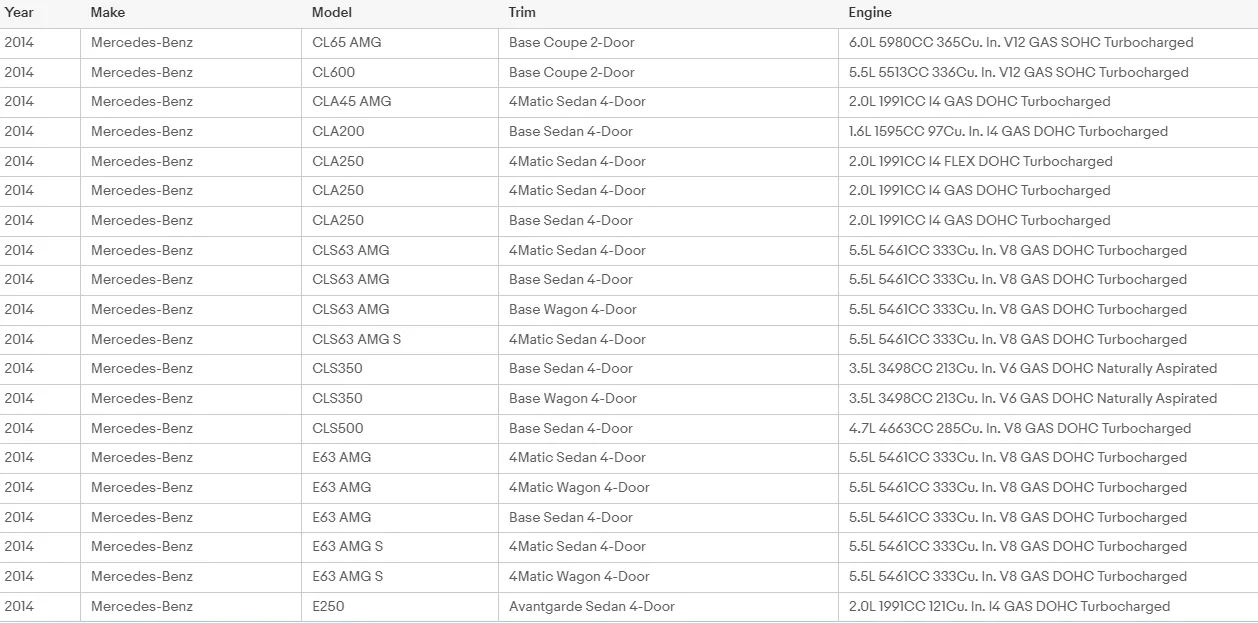1258x623 pixels.
Task: Select the CLS63 AMG Base Wagon trim cell
Action: coord(668,310)
